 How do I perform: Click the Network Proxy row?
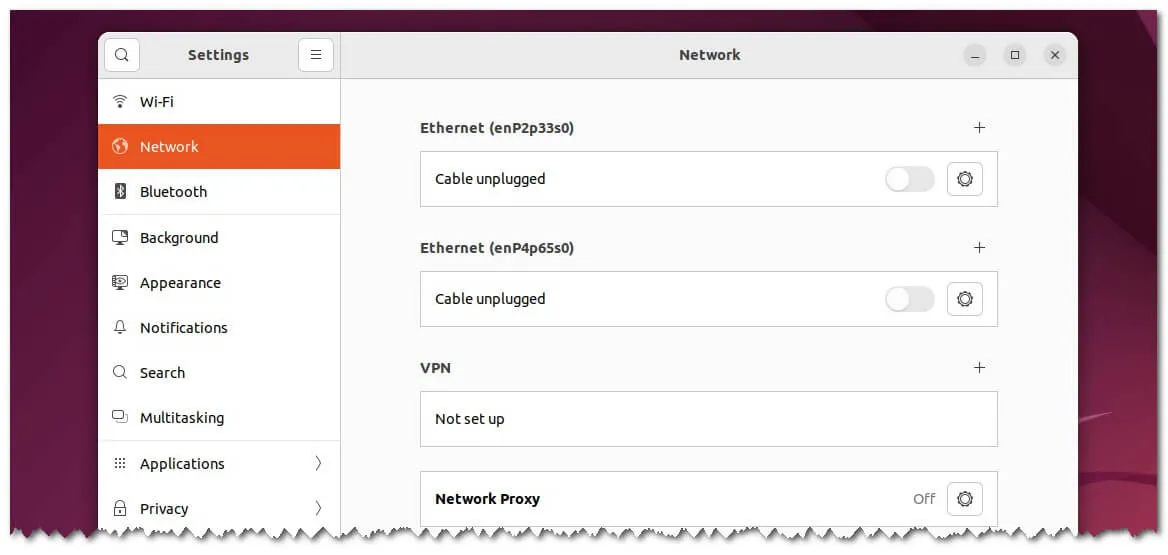pyautogui.click(x=650, y=498)
